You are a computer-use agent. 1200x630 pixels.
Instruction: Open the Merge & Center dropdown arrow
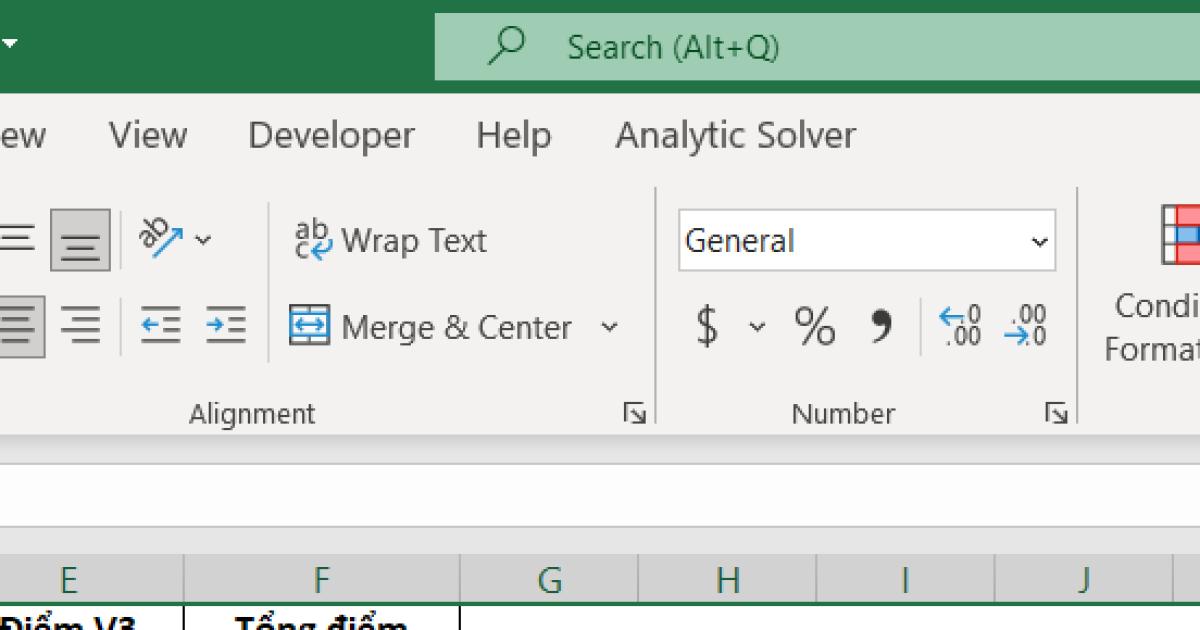click(611, 326)
